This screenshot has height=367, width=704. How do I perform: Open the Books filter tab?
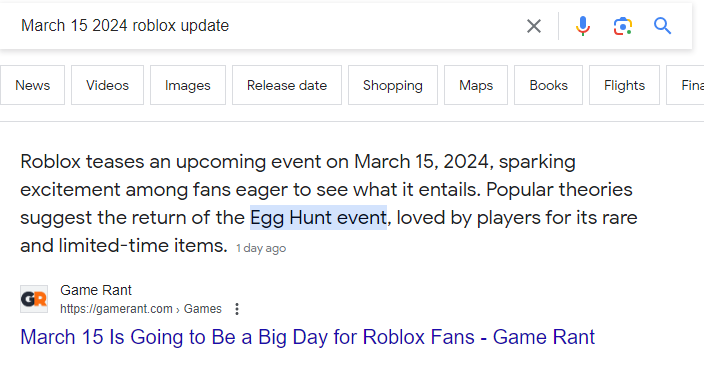pyautogui.click(x=548, y=85)
